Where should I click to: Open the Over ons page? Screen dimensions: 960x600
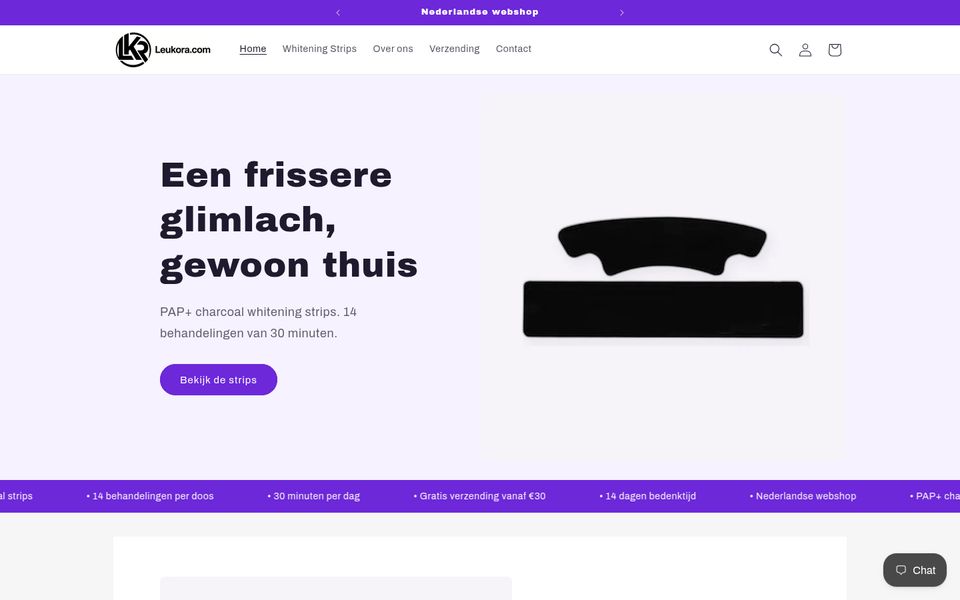click(x=393, y=49)
